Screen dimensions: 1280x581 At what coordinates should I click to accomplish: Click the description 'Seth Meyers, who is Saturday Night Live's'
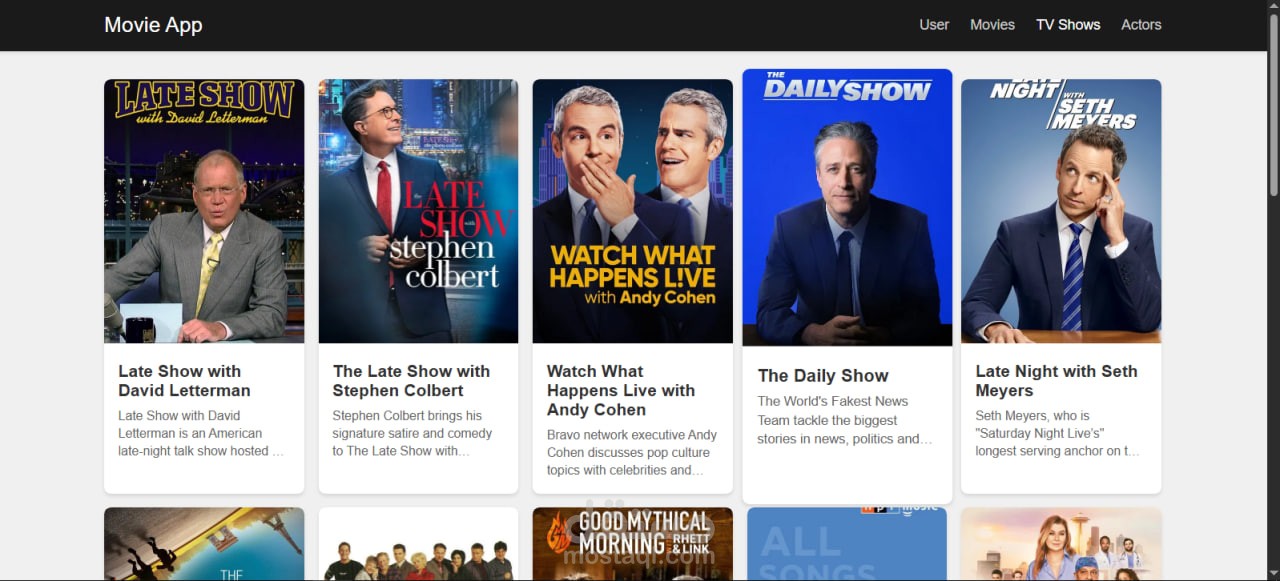coord(1057,433)
